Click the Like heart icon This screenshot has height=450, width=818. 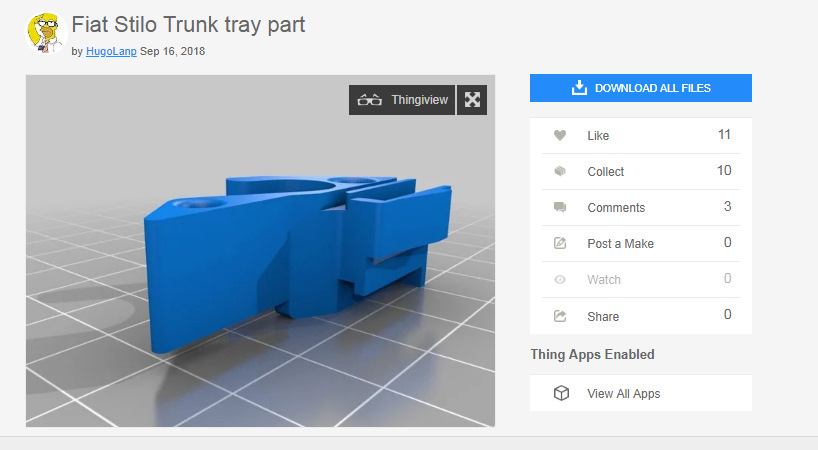click(560, 135)
